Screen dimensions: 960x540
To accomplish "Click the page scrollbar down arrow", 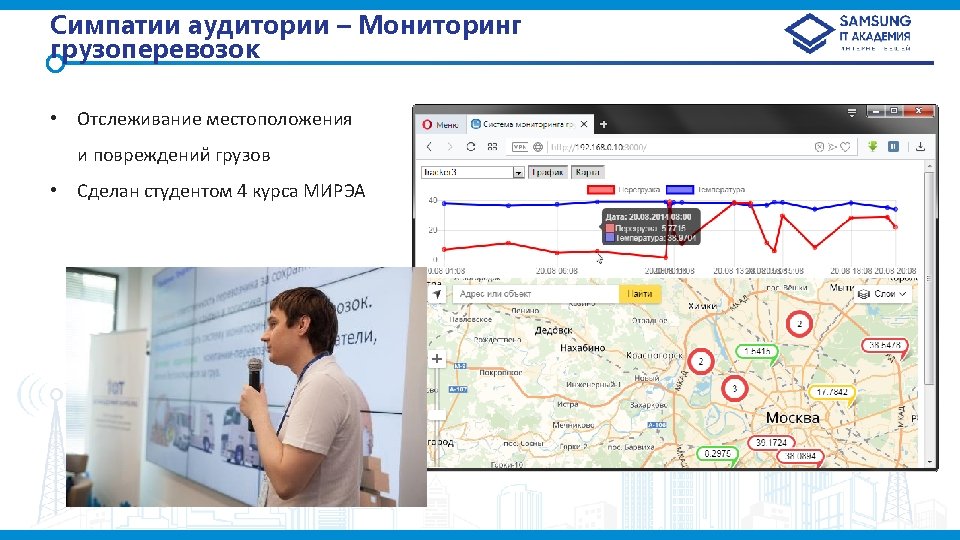I will (929, 462).
